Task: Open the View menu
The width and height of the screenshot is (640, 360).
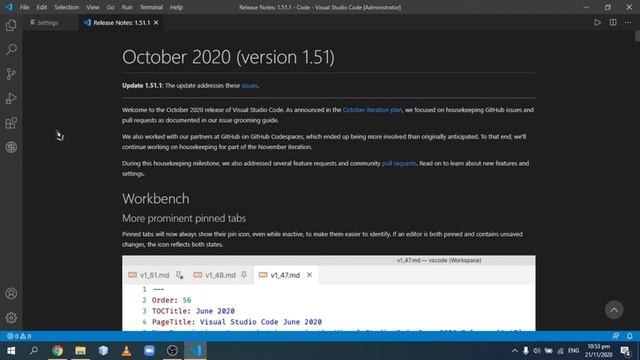Action: point(93,7)
